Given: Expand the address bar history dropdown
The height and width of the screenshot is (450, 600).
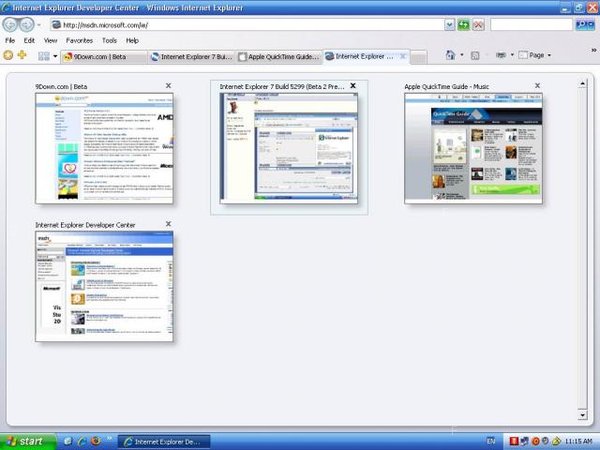Looking at the screenshot, I should [x=450, y=25].
